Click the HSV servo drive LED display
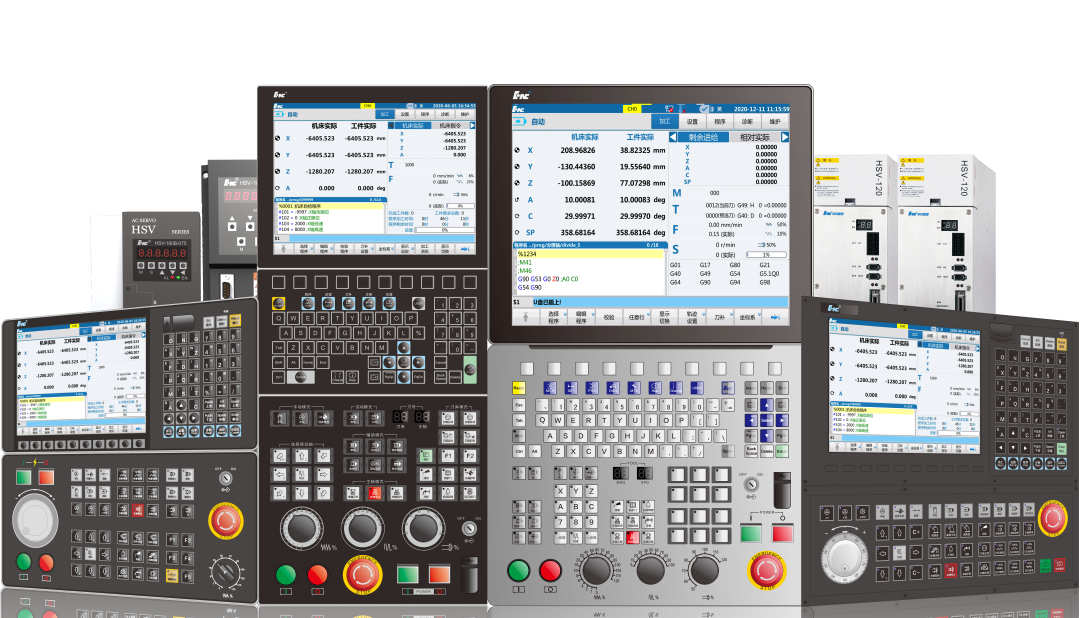Image resolution: width=1080 pixels, height=618 pixels. pyautogui.click(x=162, y=253)
